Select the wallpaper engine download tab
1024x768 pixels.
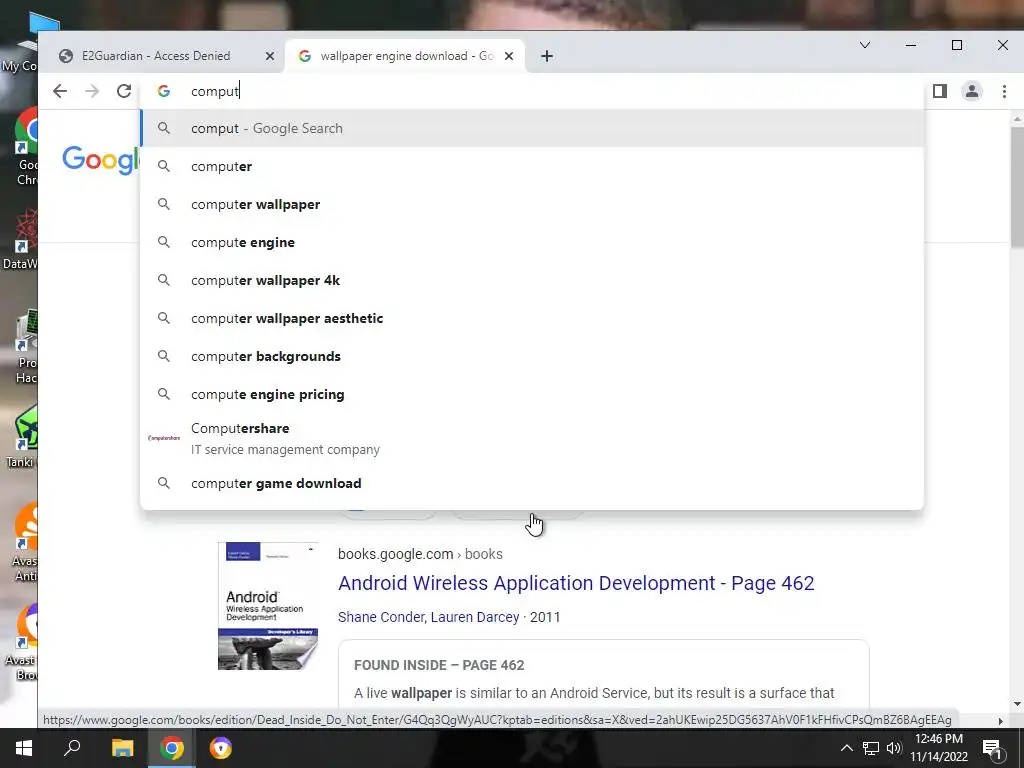tap(405, 56)
